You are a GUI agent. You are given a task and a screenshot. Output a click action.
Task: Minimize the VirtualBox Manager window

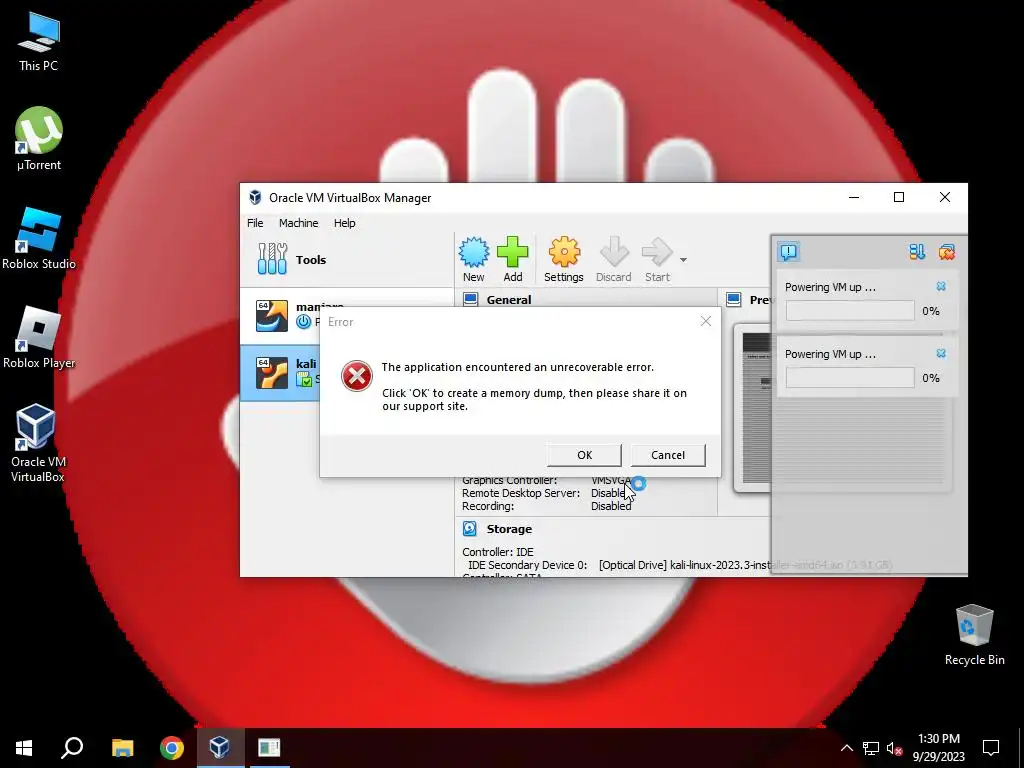coord(854,197)
